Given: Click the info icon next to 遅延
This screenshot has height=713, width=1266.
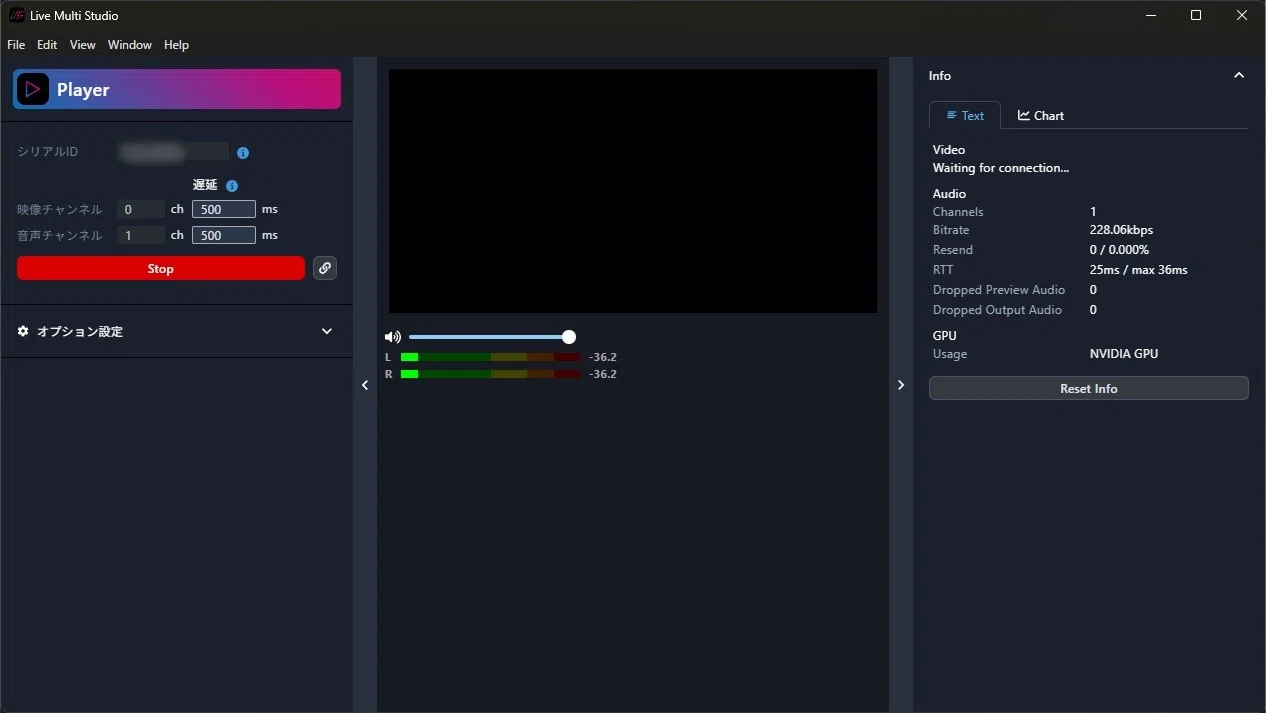Looking at the screenshot, I should pyautogui.click(x=232, y=186).
